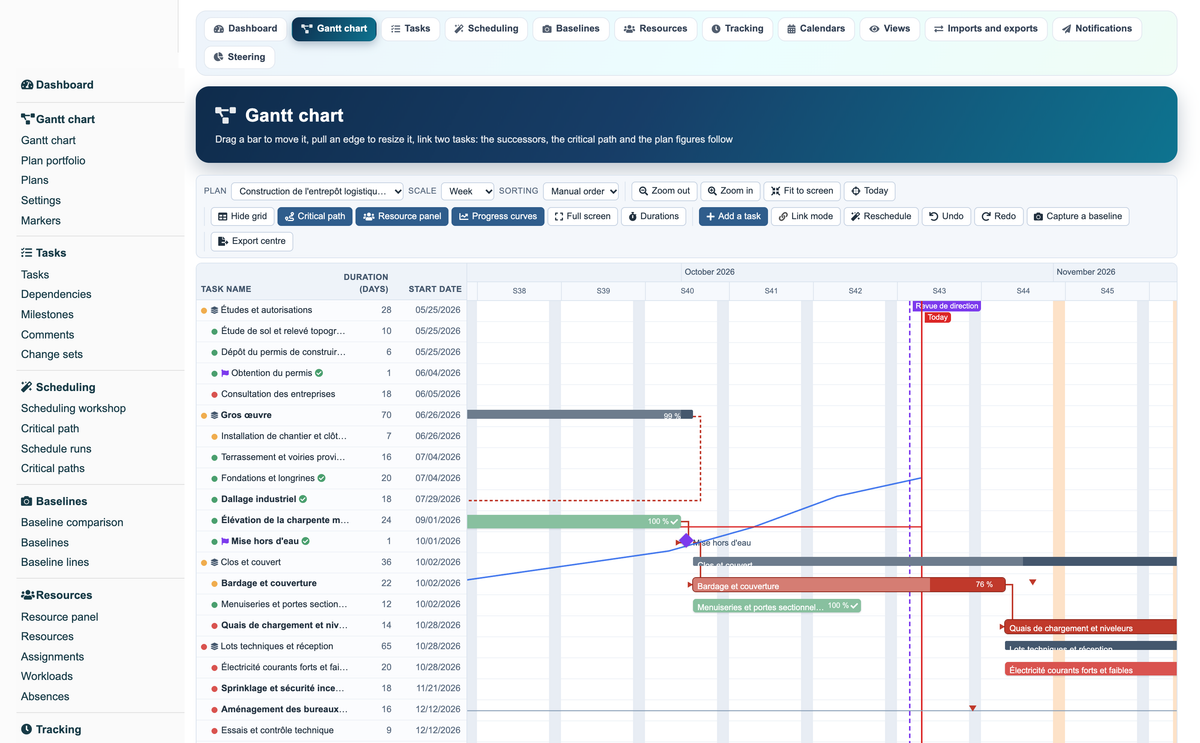Click the Reschedule button
The width and height of the screenshot is (1200, 743).
881,216
